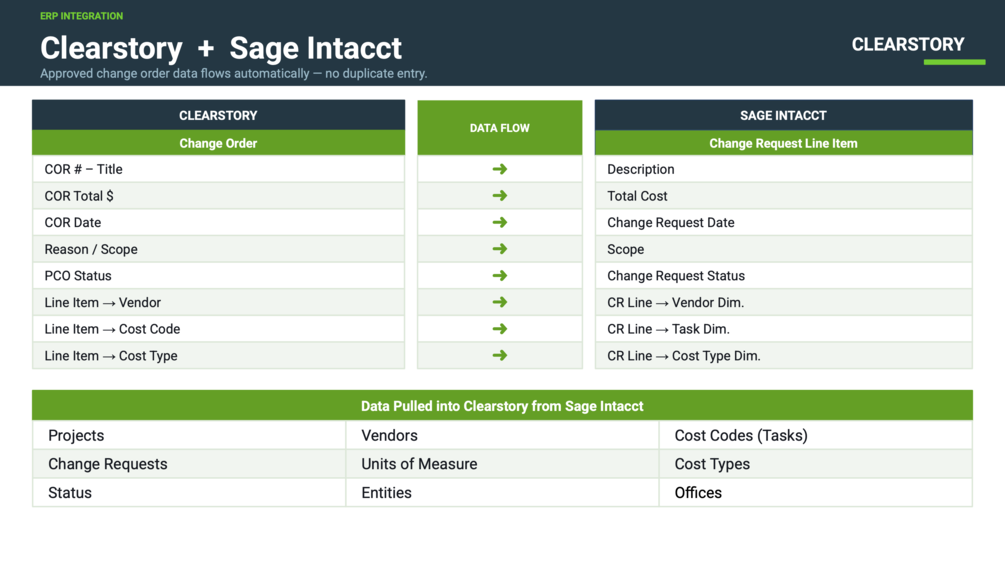
Task: Click the CLEARSTORY column header
Action: [219, 115]
